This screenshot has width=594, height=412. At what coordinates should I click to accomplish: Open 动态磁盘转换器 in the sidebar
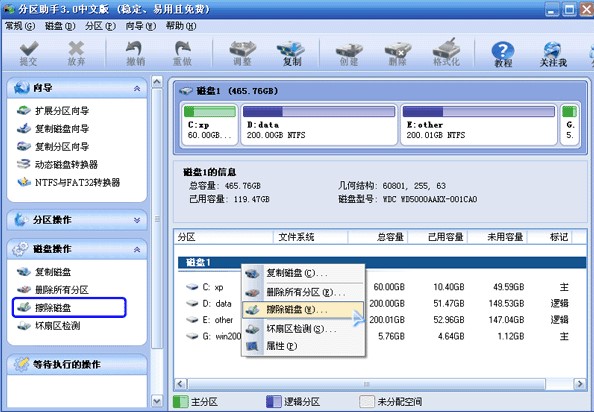pyautogui.click(x=58, y=164)
